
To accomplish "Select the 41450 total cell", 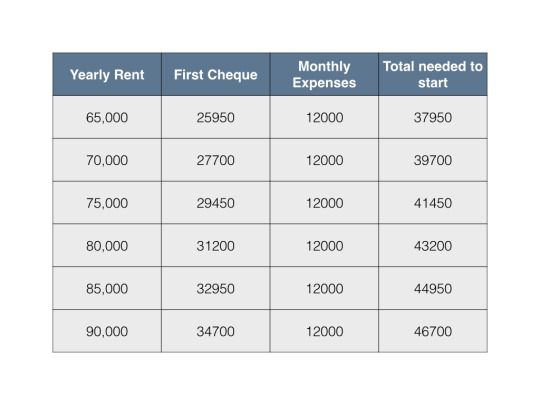I will [433, 203].
